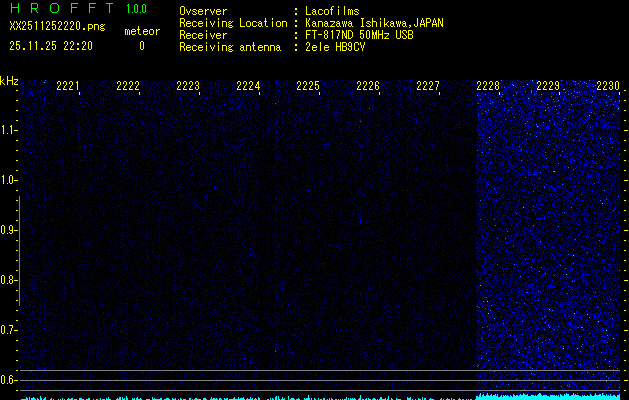
Task: Click the observer name Lacofilms
Action: (x=332, y=11)
